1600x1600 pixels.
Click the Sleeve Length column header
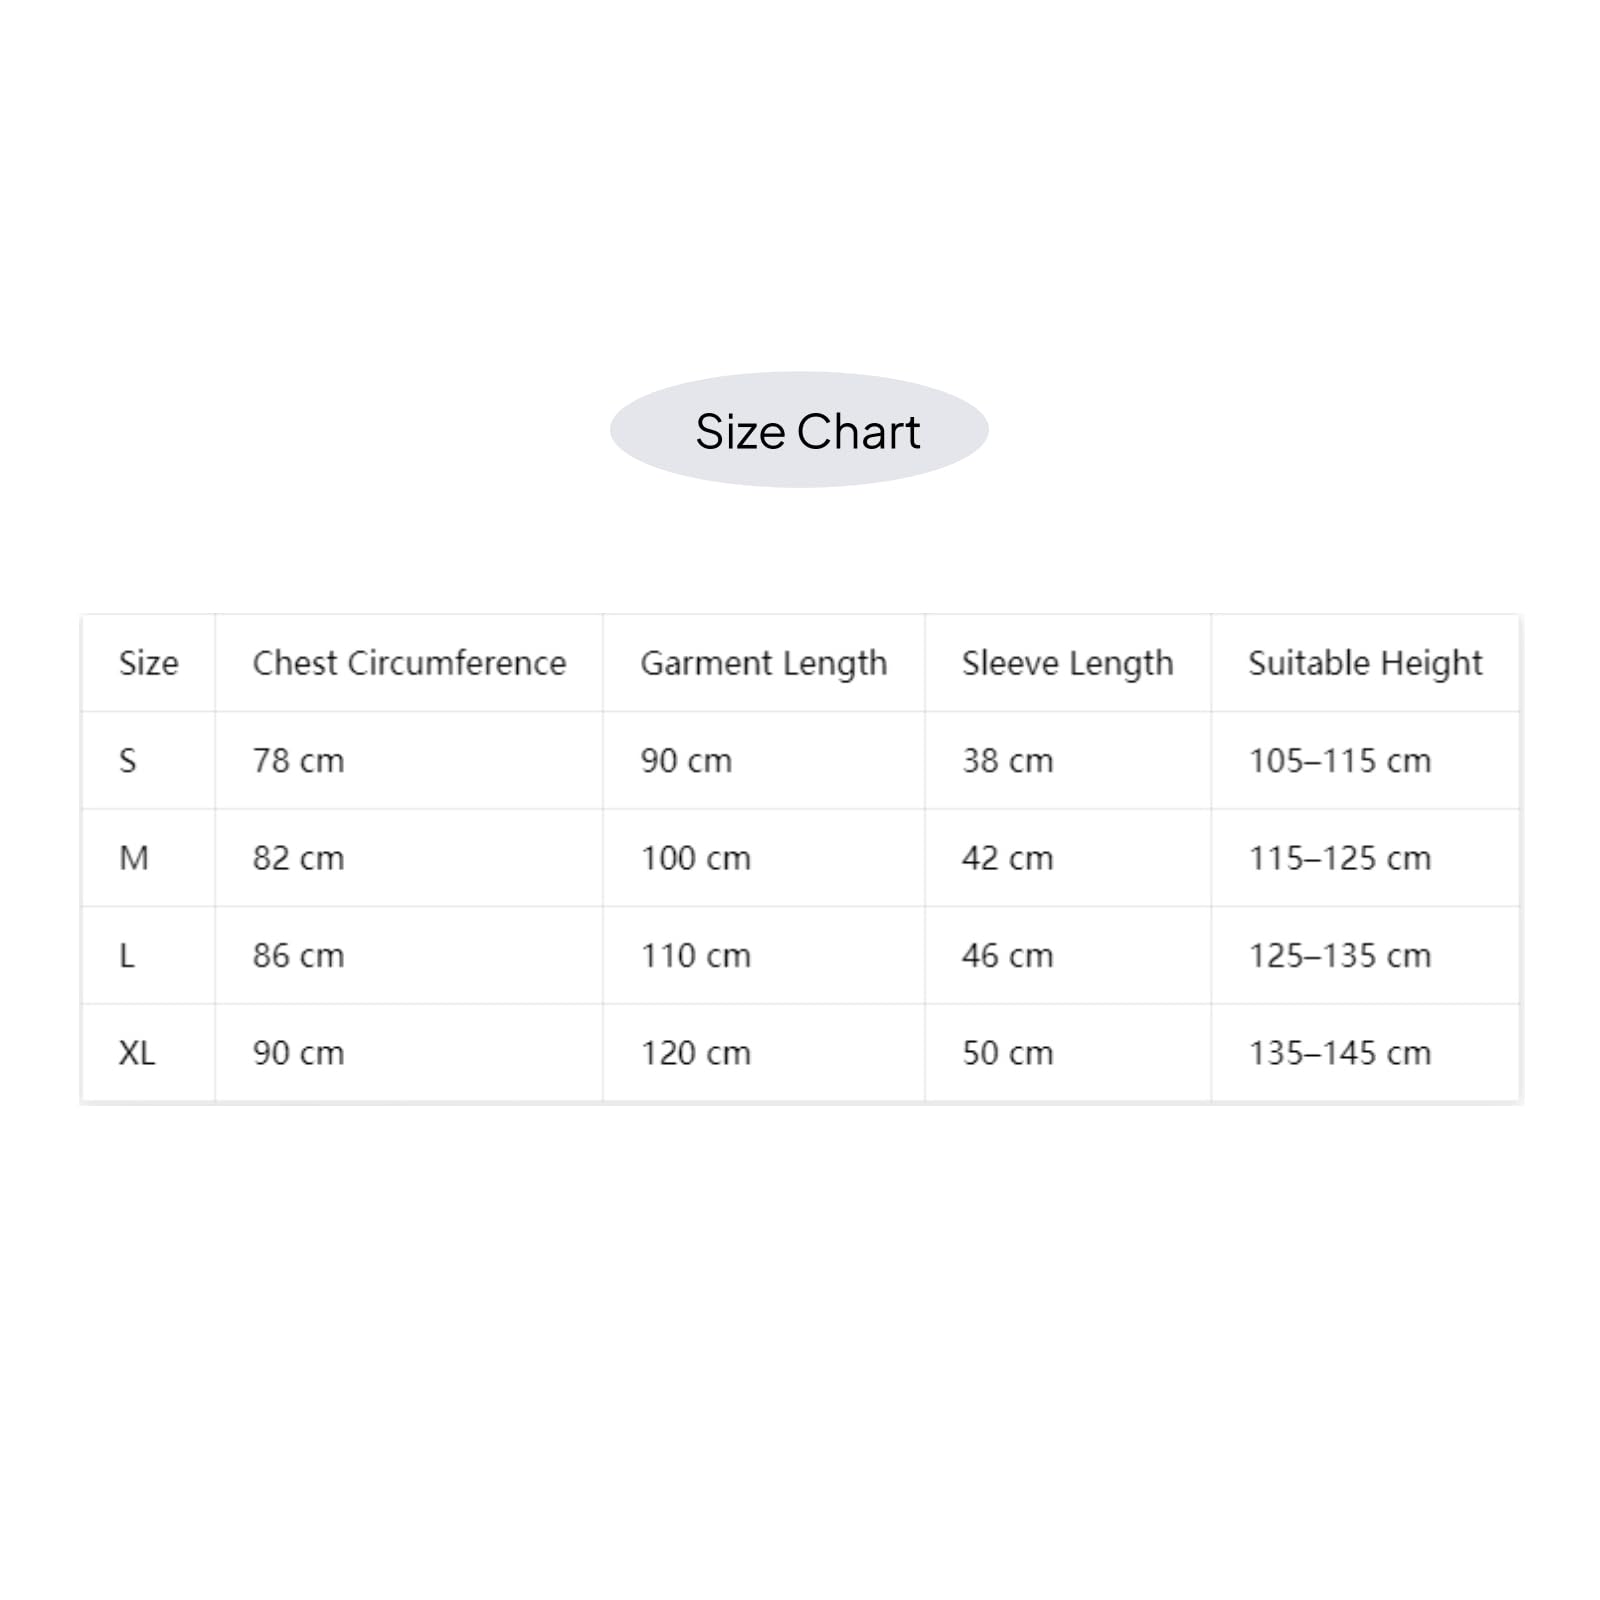click(1068, 663)
